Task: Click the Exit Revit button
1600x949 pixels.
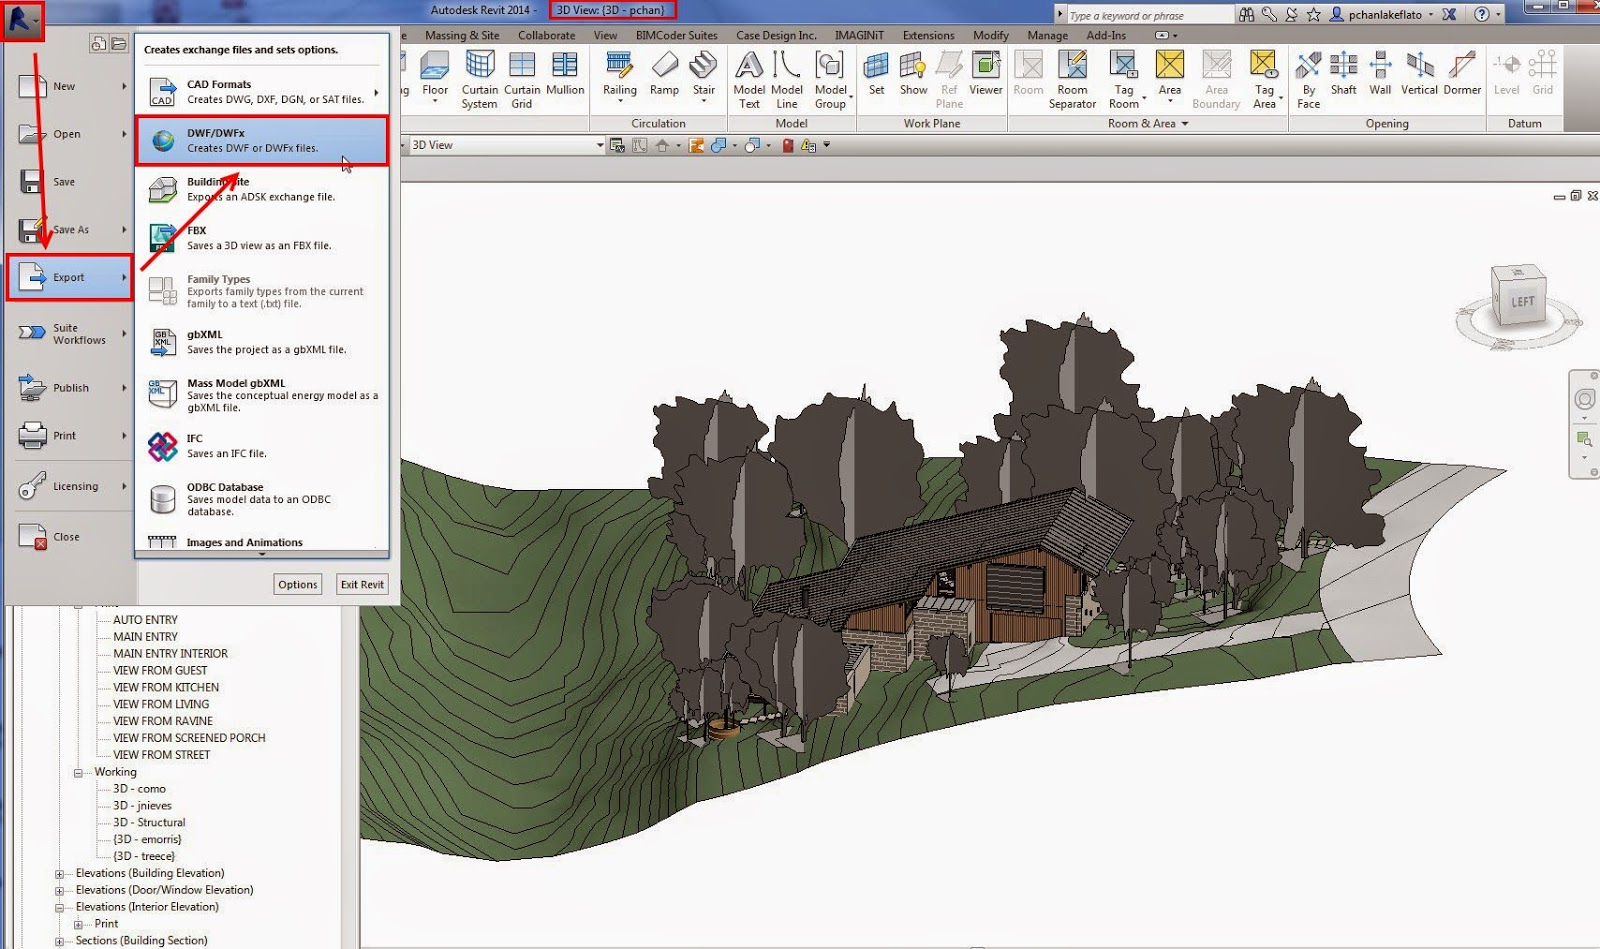Action: [x=361, y=584]
